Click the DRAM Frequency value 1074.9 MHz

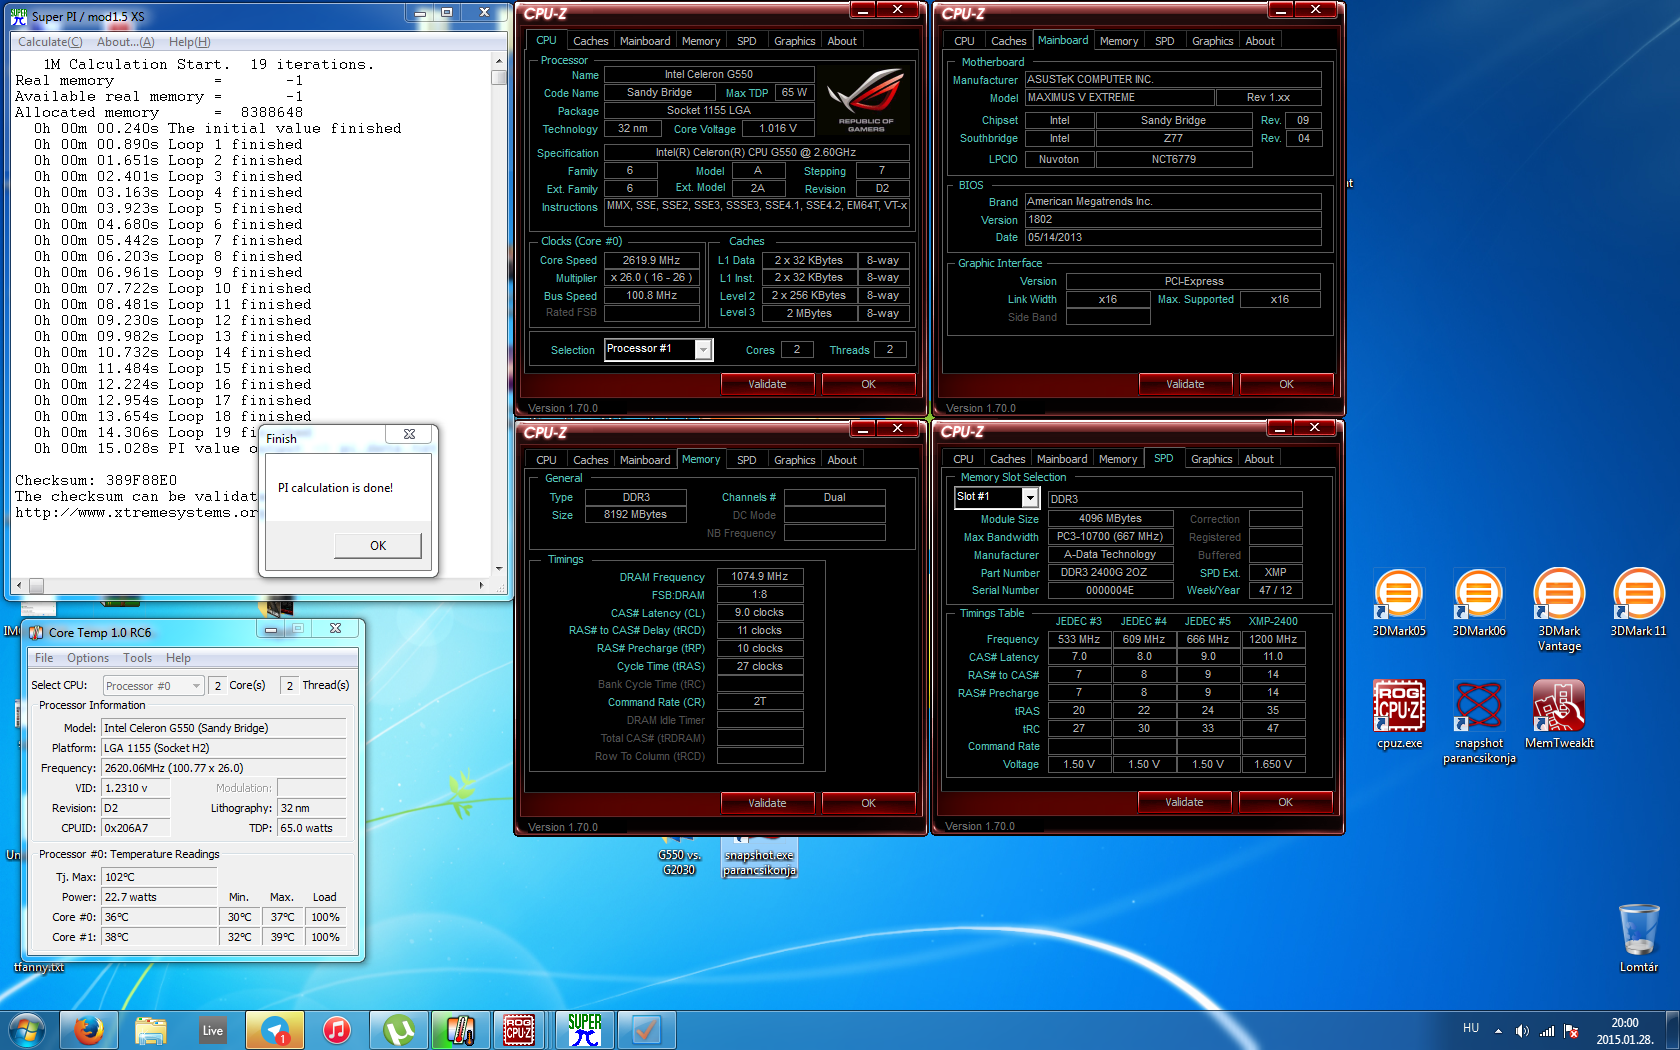coord(760,577)
